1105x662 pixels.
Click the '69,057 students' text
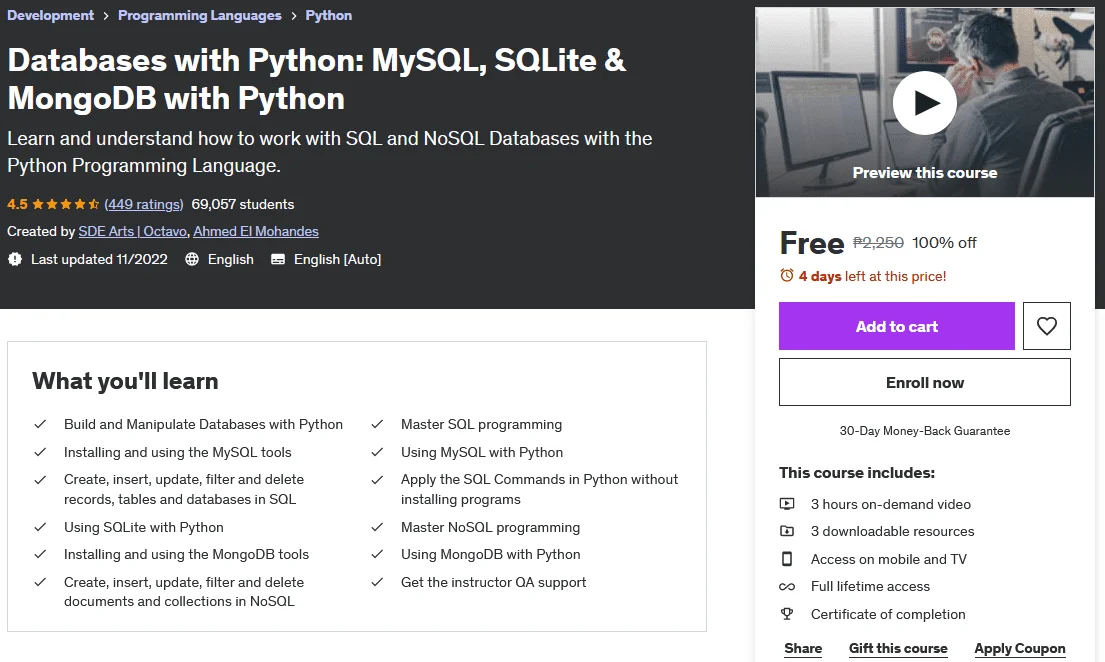tap(242, 204)
